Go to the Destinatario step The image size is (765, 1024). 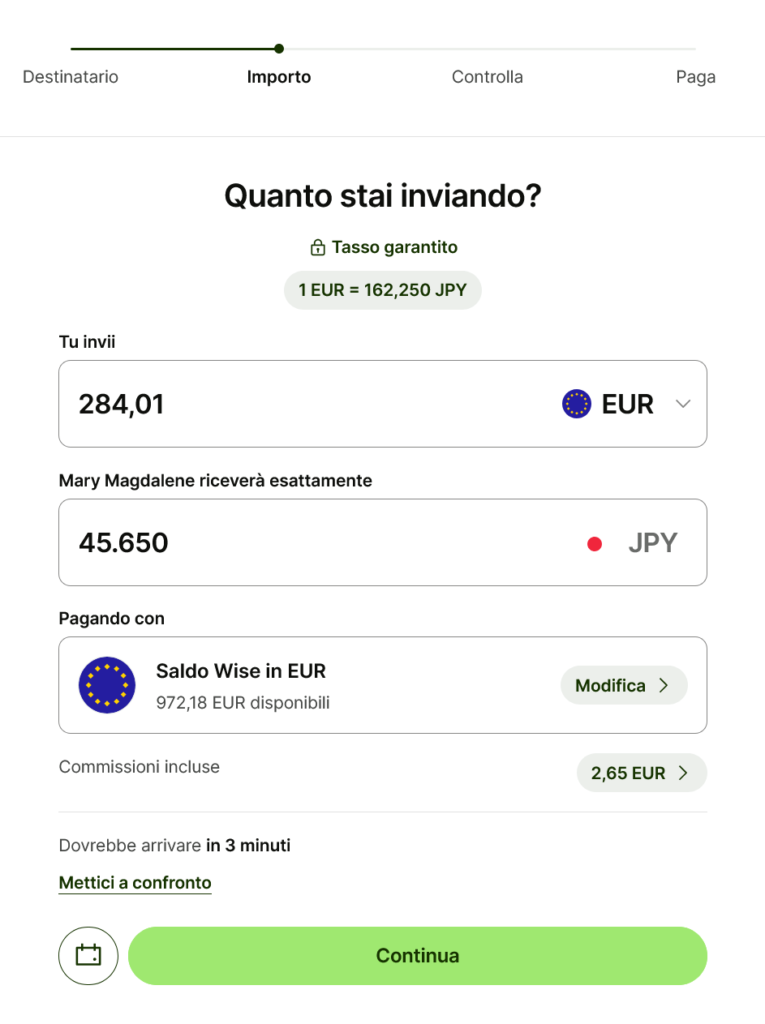[x=70, y=77]
